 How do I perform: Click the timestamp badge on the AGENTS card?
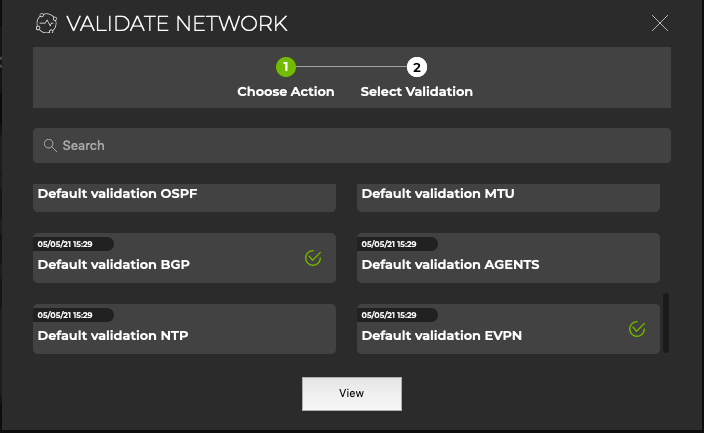tap(393, 244)
